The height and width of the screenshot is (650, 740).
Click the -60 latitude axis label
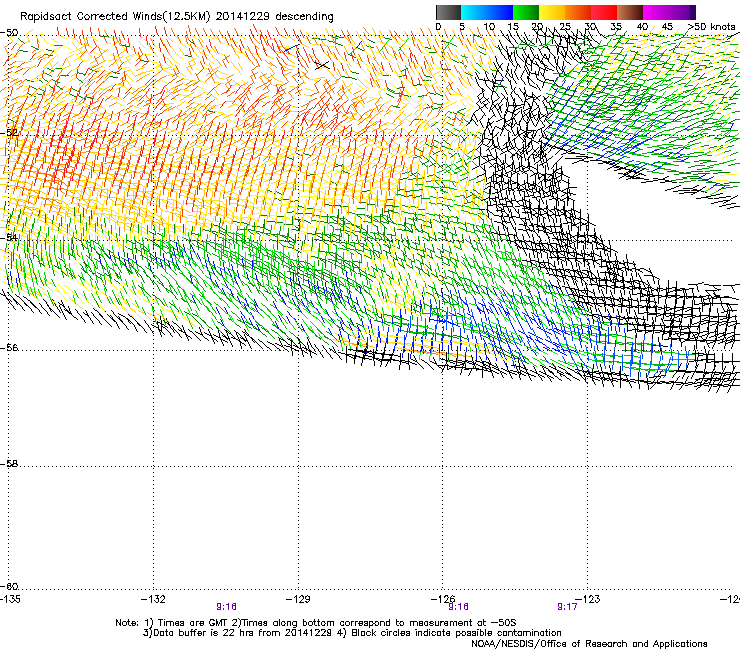[x=9, y=586]
